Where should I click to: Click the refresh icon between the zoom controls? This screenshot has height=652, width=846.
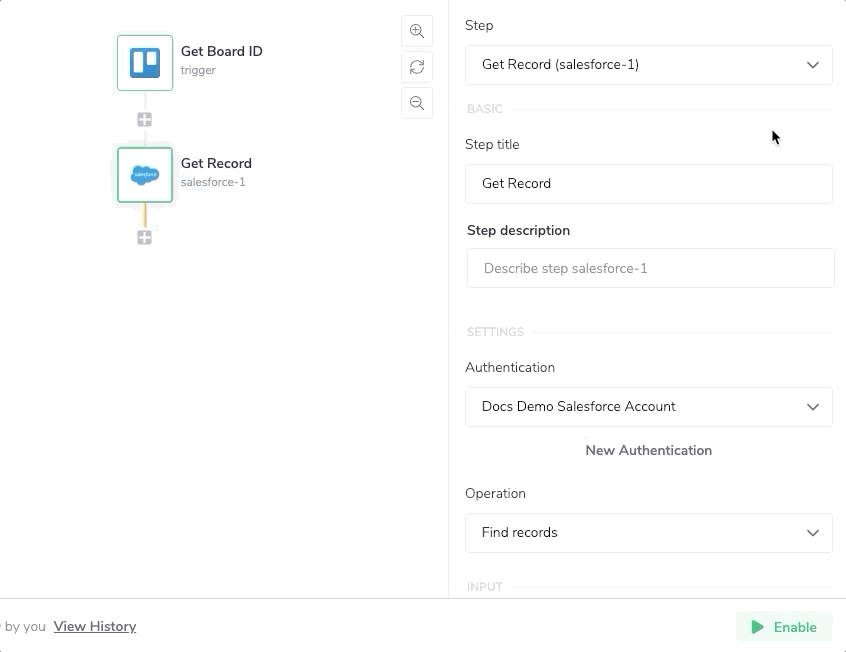417,67
